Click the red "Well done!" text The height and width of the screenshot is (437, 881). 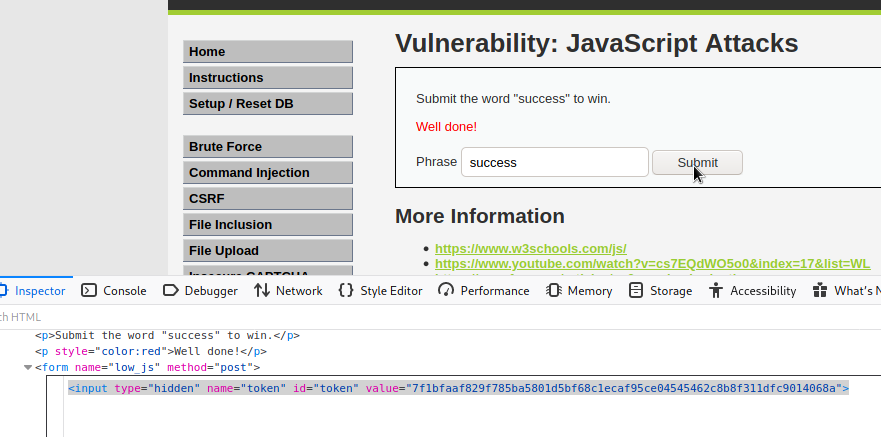446,127
